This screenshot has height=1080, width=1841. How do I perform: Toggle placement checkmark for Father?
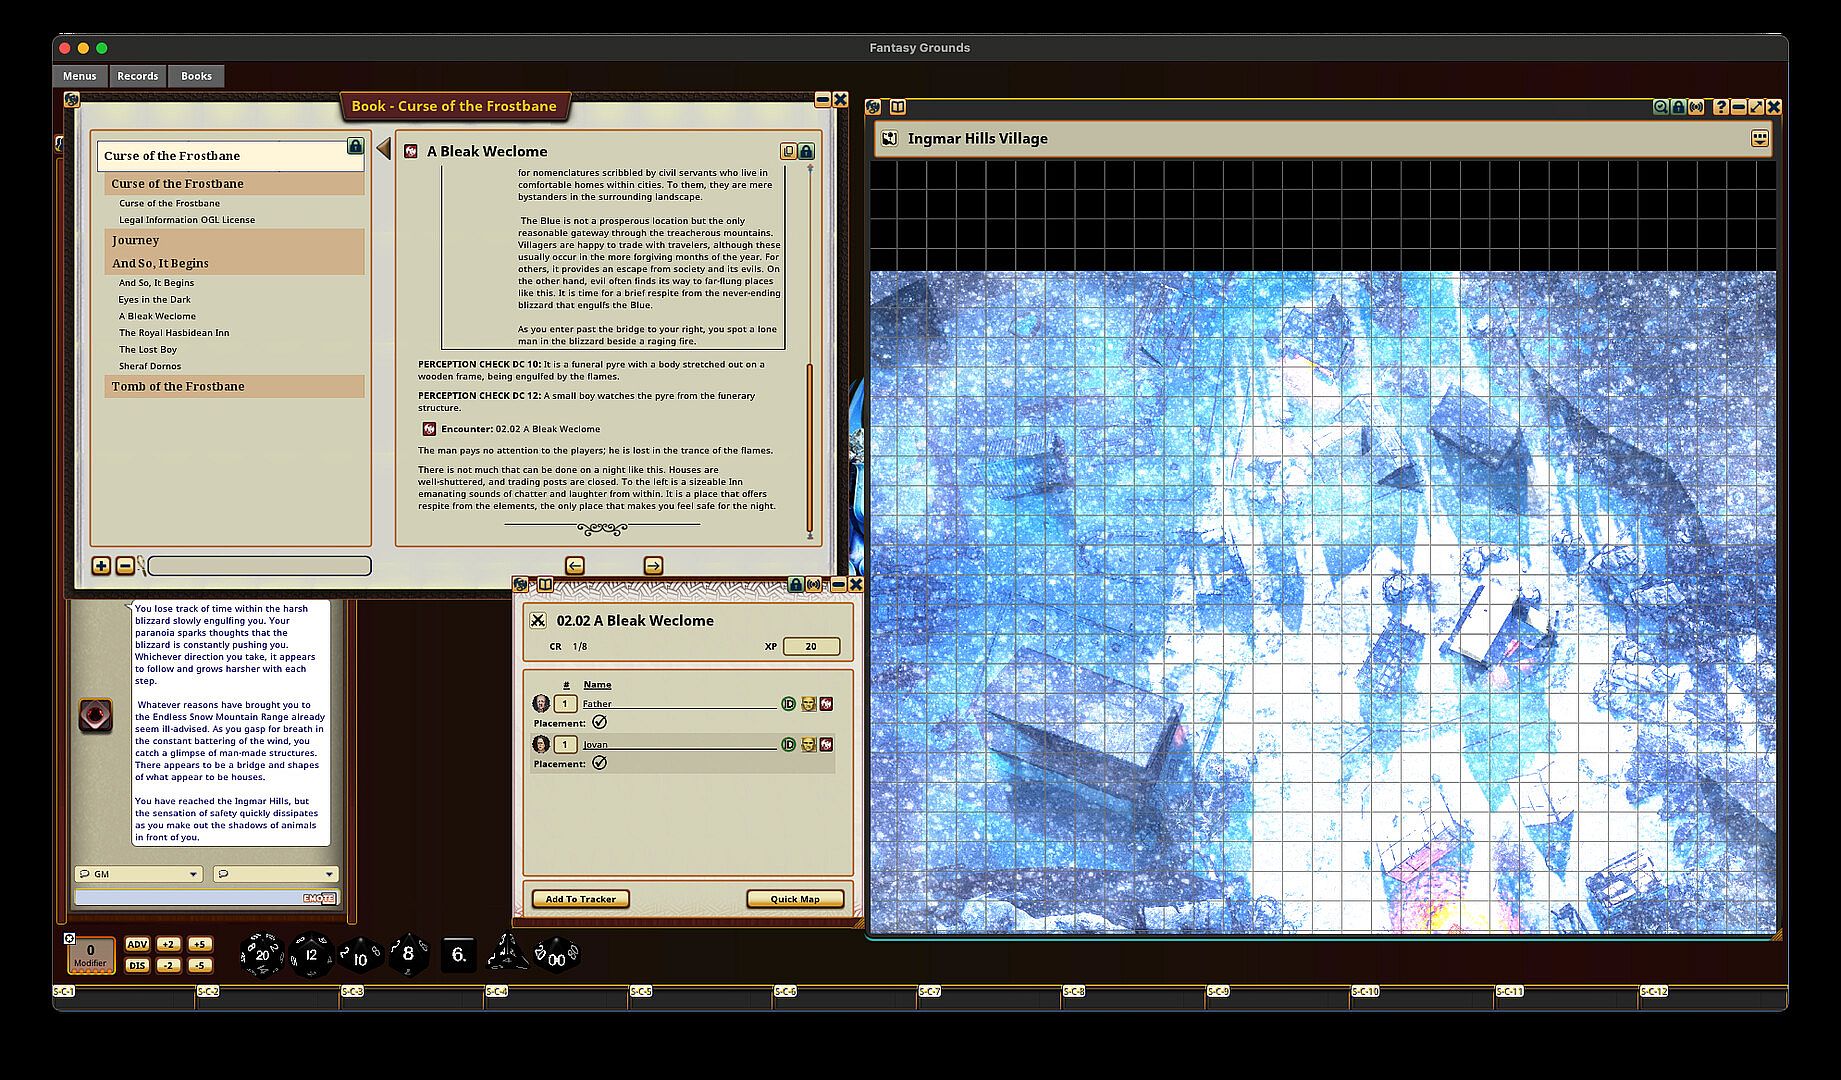[599, 722]
